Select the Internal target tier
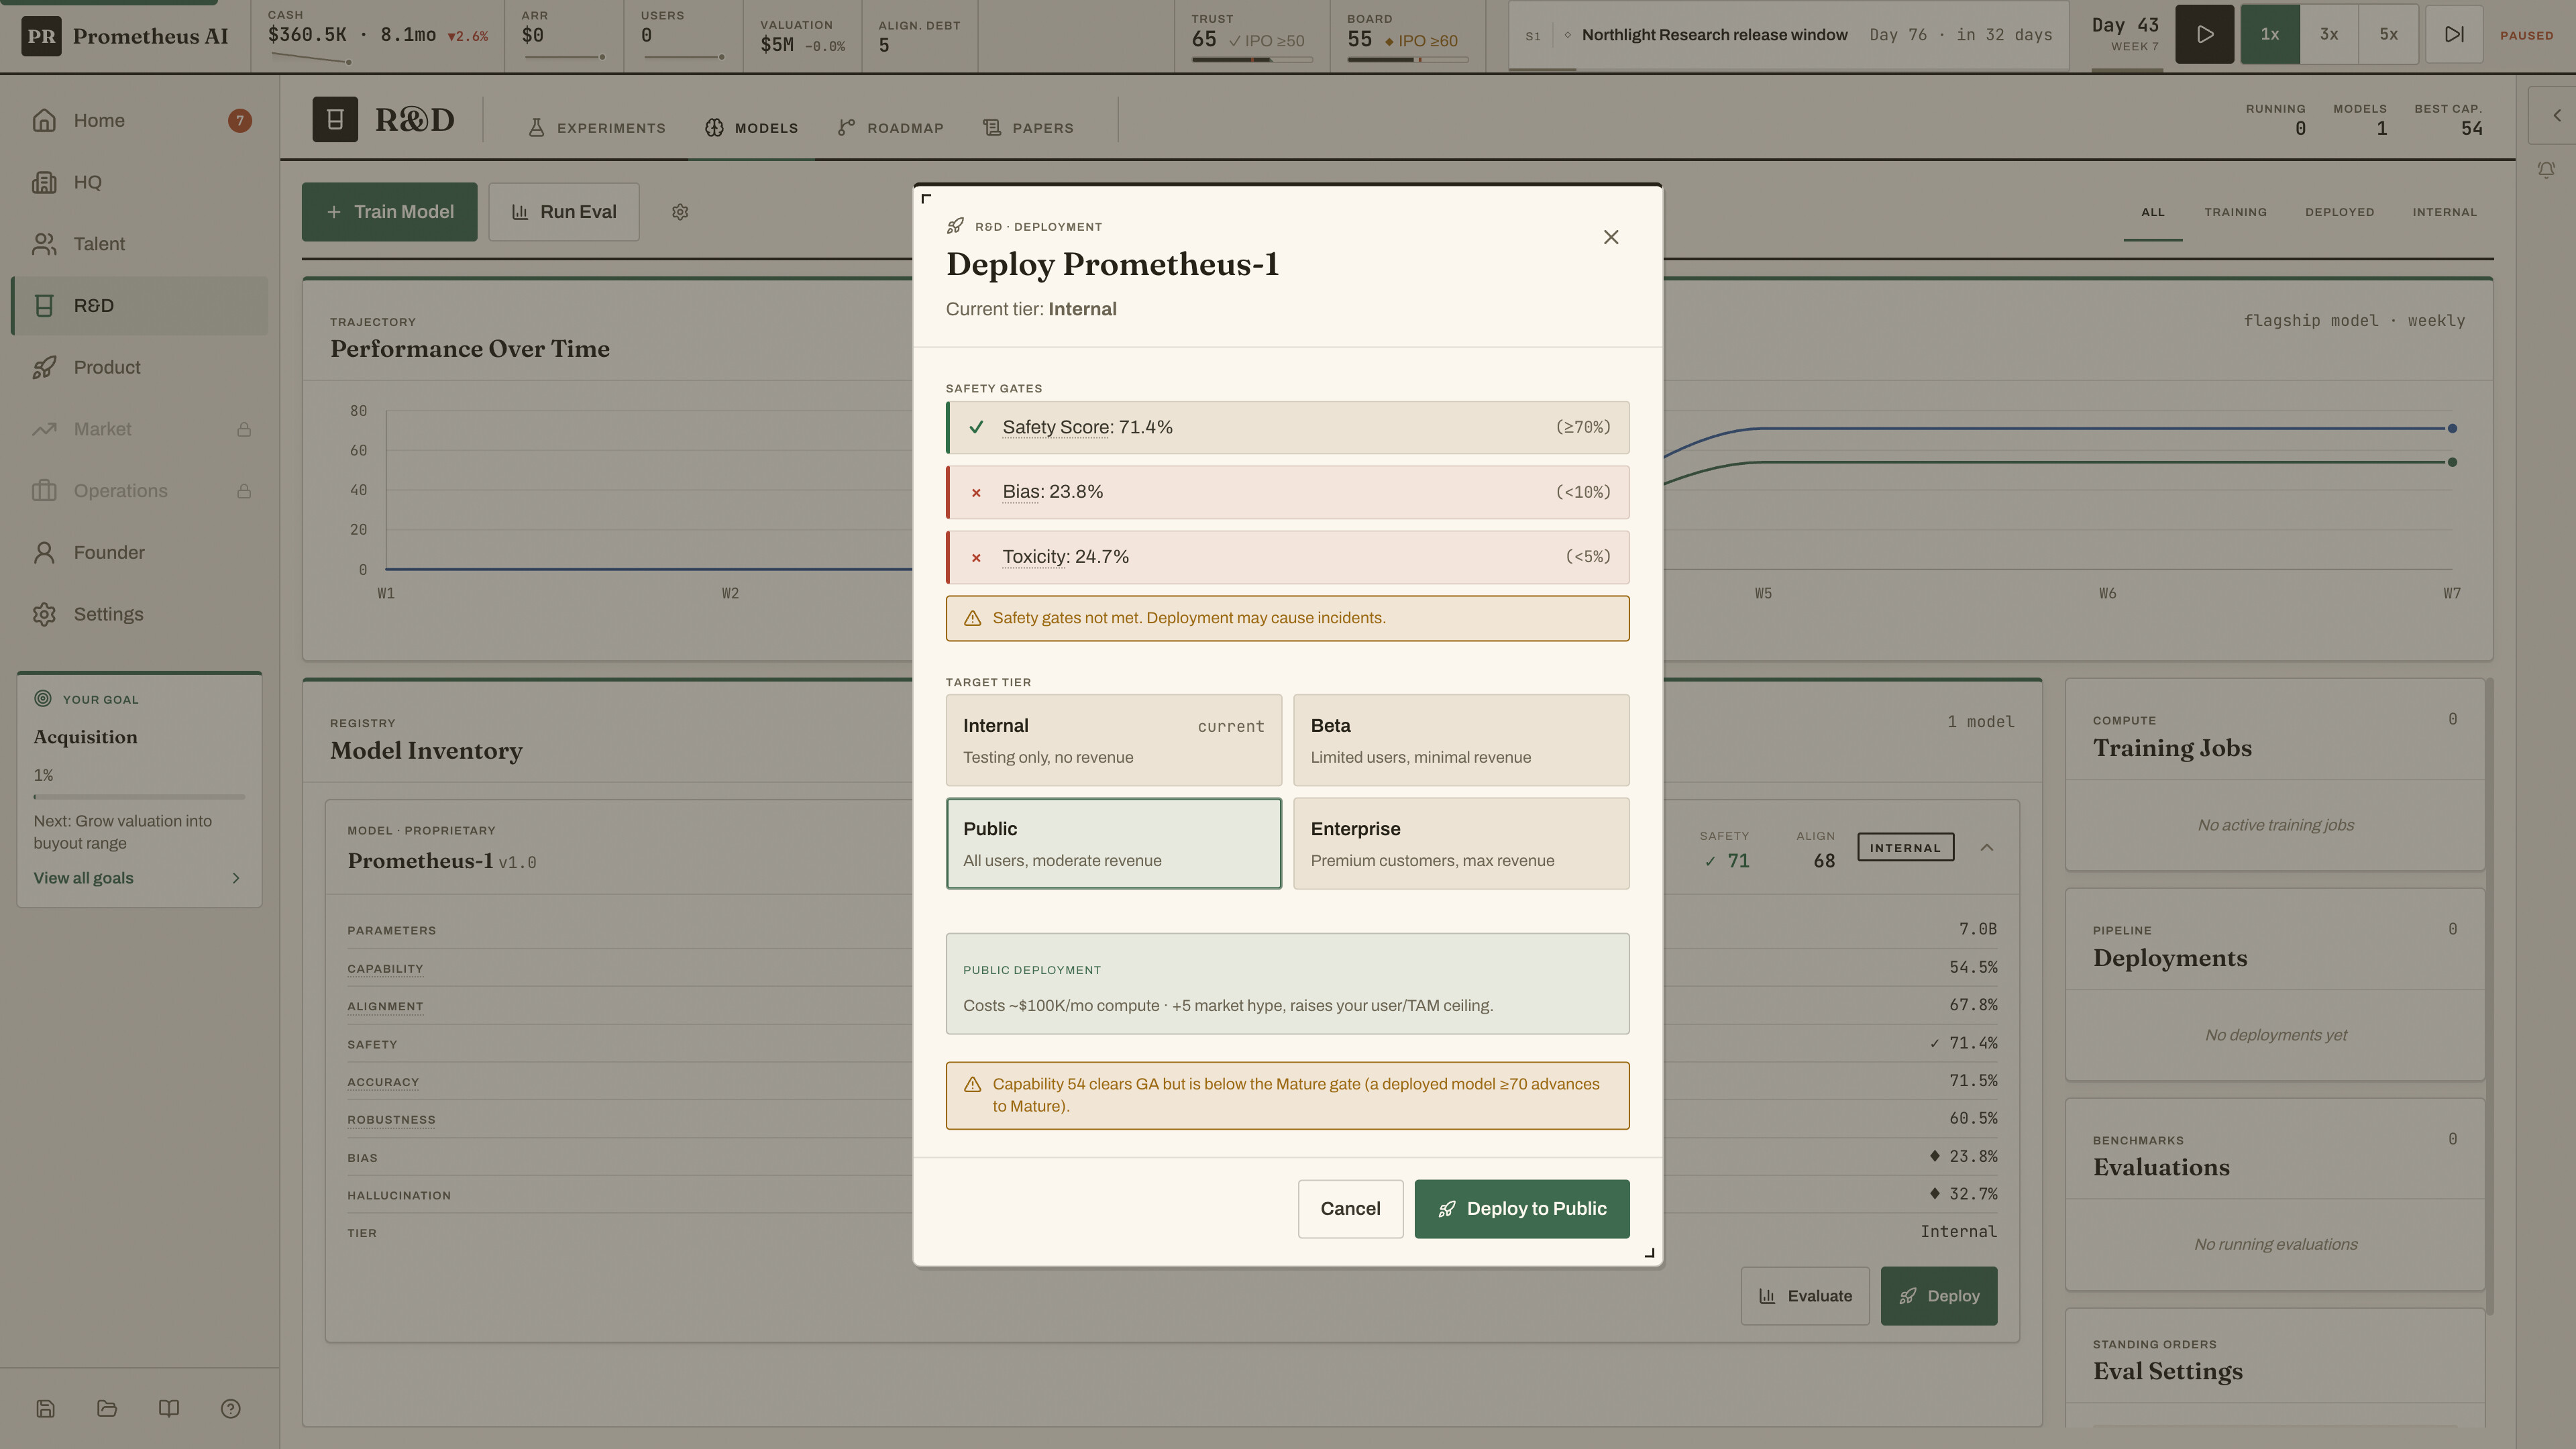 [1113, 740]
